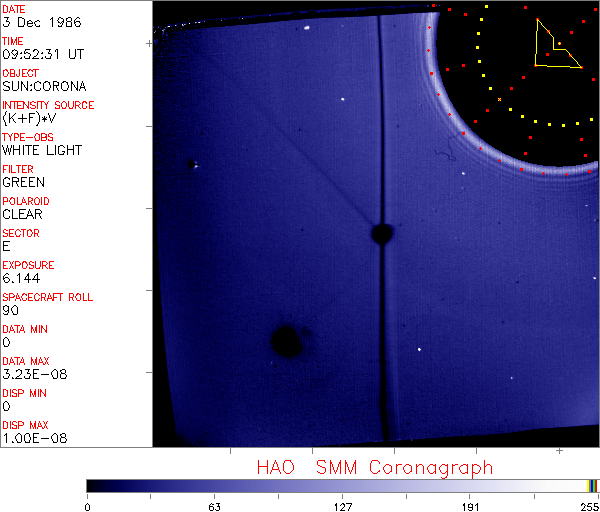
Task: Select the exposure value 6.144
Action: [21, 278]
